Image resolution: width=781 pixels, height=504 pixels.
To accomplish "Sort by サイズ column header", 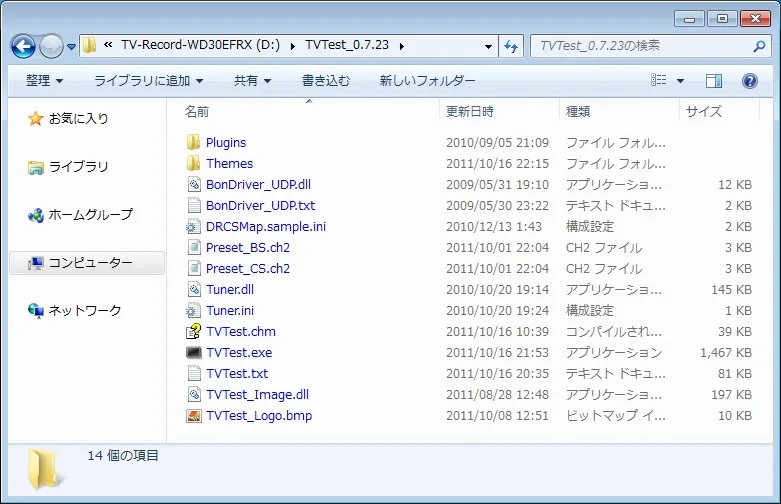I will 703,112.
